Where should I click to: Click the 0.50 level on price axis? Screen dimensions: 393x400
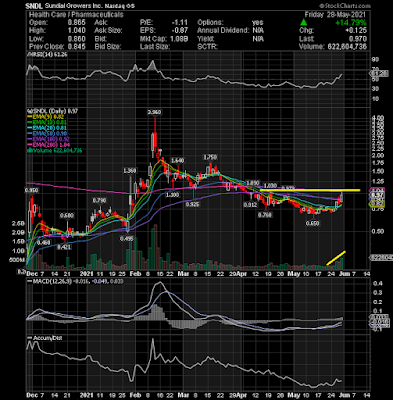(x=377, y=231)
